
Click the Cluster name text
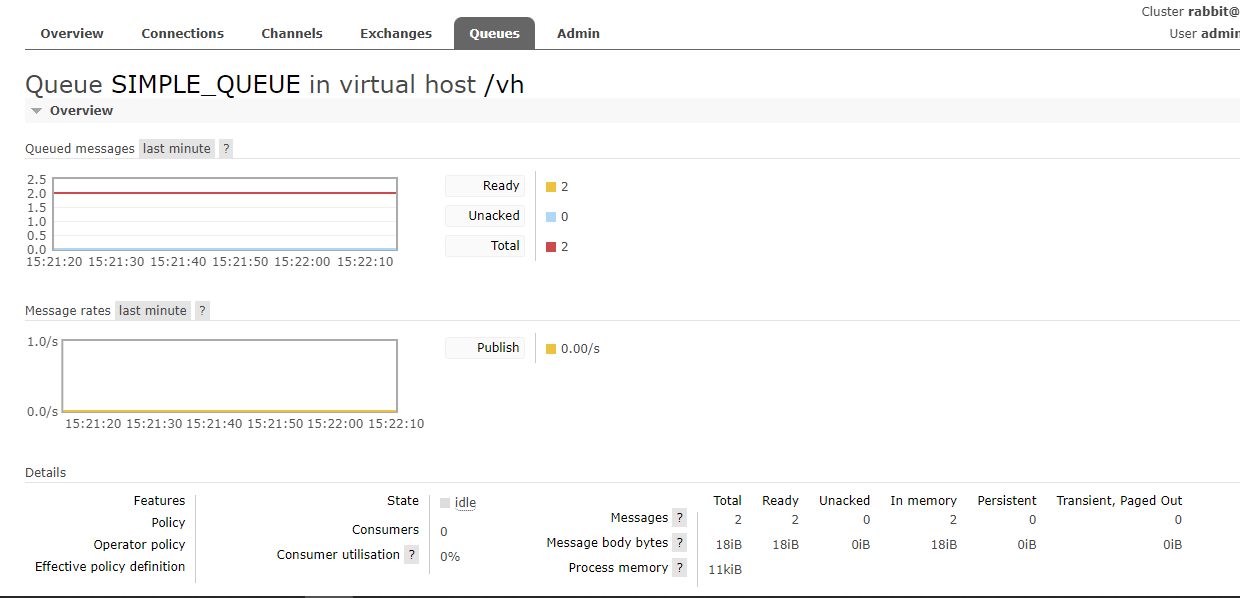[1190, 12]
